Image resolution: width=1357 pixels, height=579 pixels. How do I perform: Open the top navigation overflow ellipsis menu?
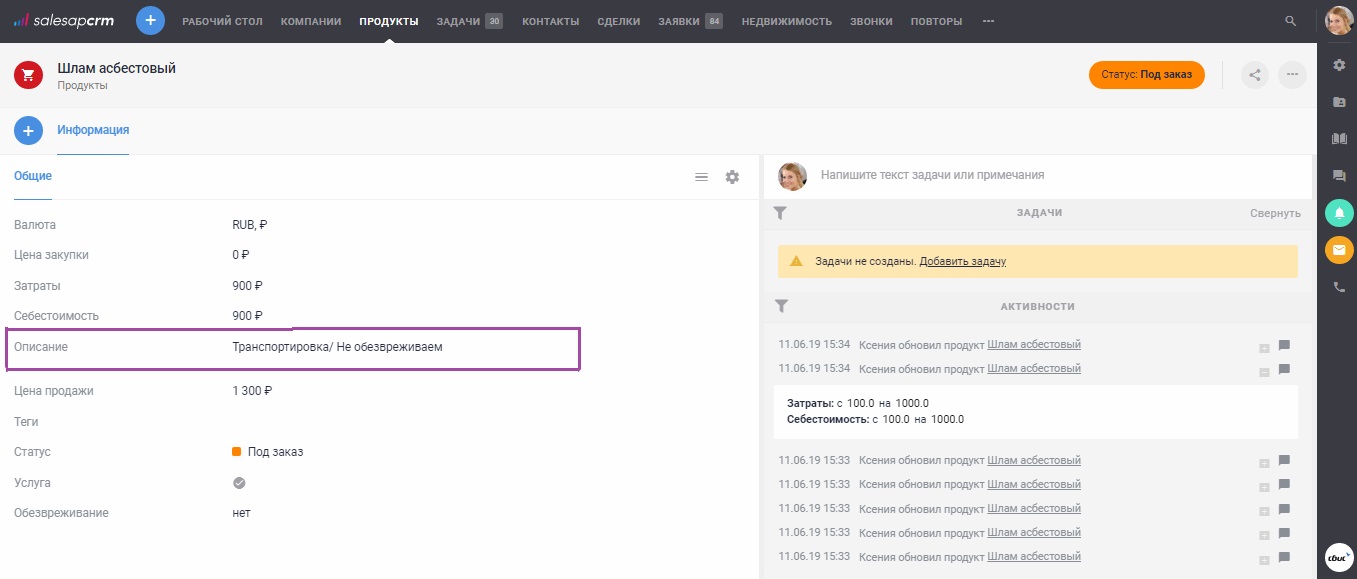pos(988,21)
